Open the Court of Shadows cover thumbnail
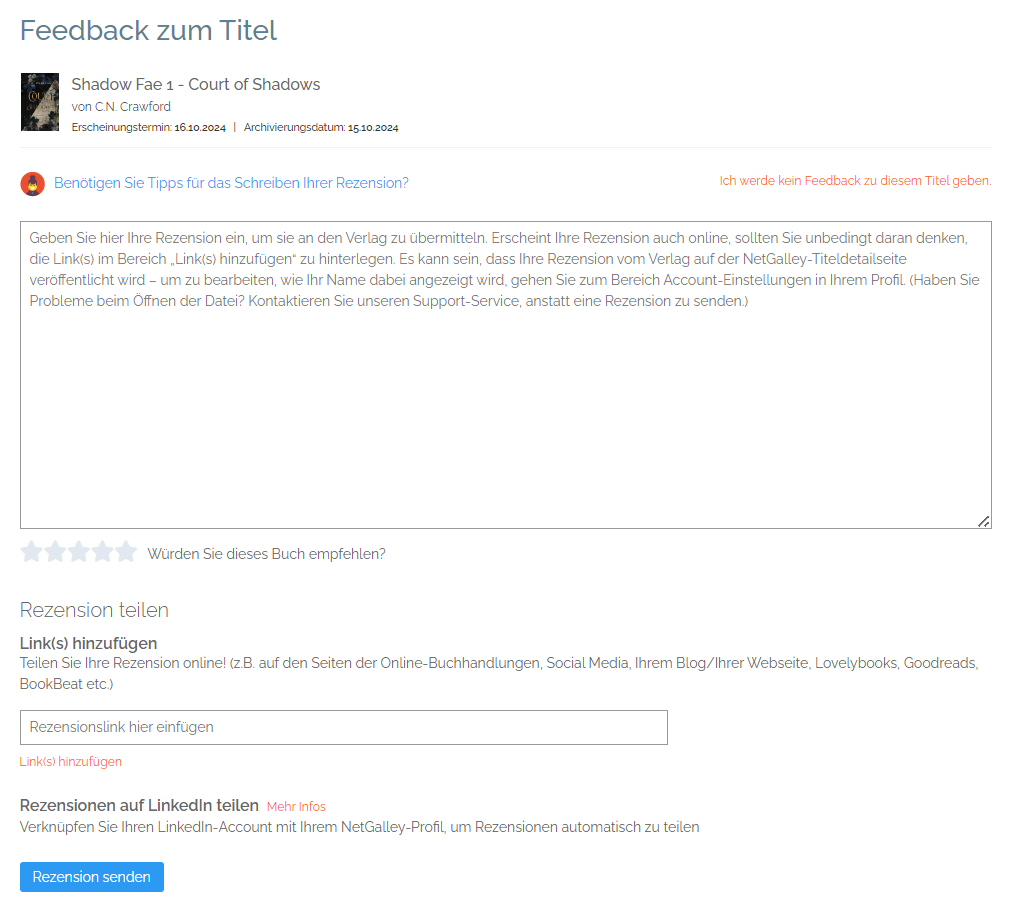This screenshot has width=1009, height=913. point(40,102)
